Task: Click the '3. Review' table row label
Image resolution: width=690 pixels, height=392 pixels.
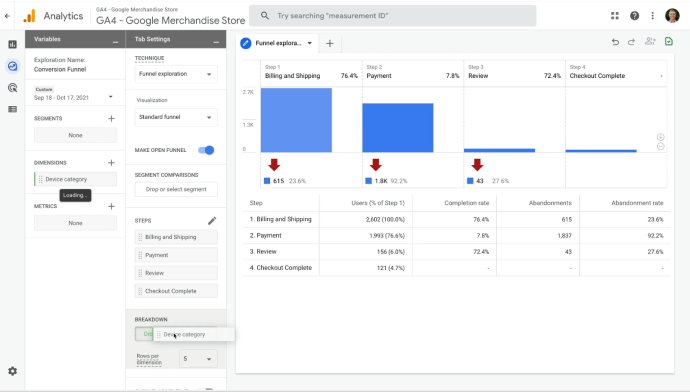Action: point(263,252)
